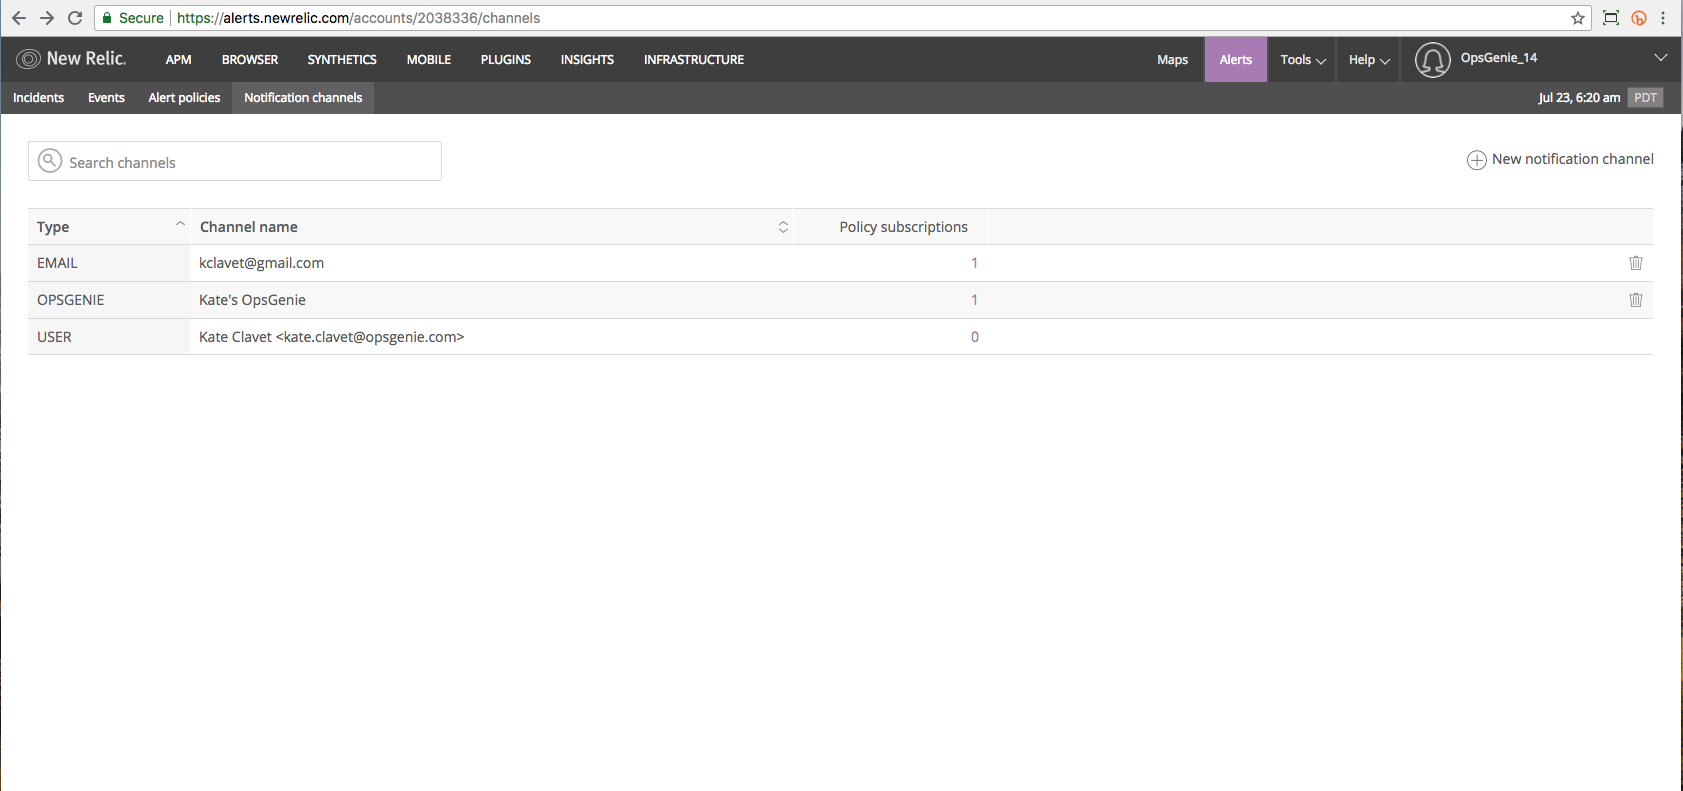Screen dimensions: 1683x791
Task: Select the Notification channels tab
Action: pyautogui.click(x=303, y=98)
